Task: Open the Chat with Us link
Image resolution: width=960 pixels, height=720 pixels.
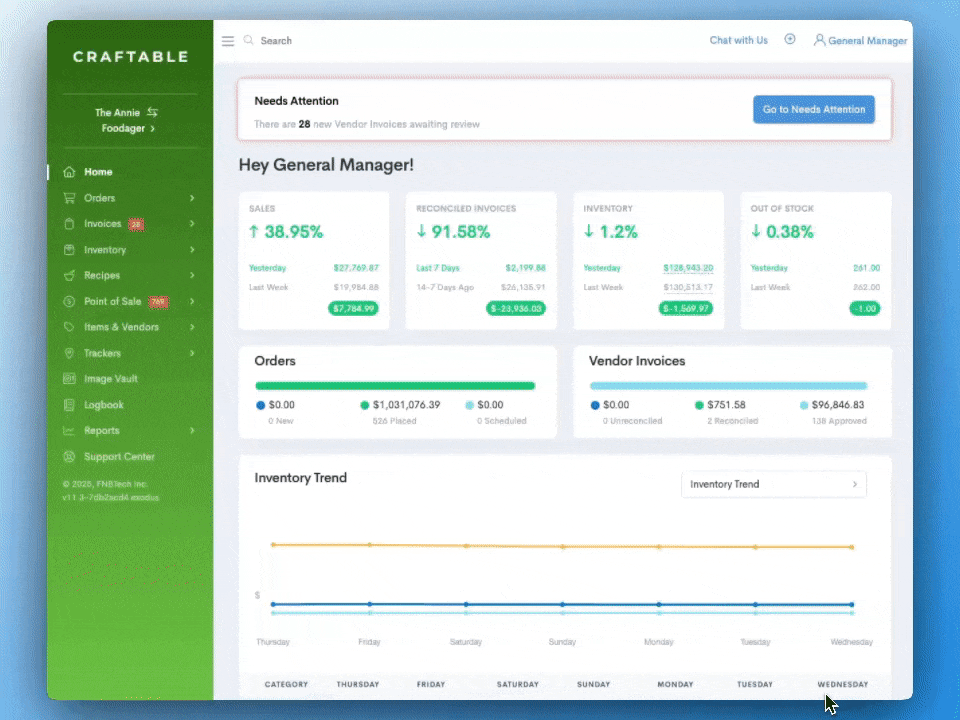Action: (x=738, y=40)
